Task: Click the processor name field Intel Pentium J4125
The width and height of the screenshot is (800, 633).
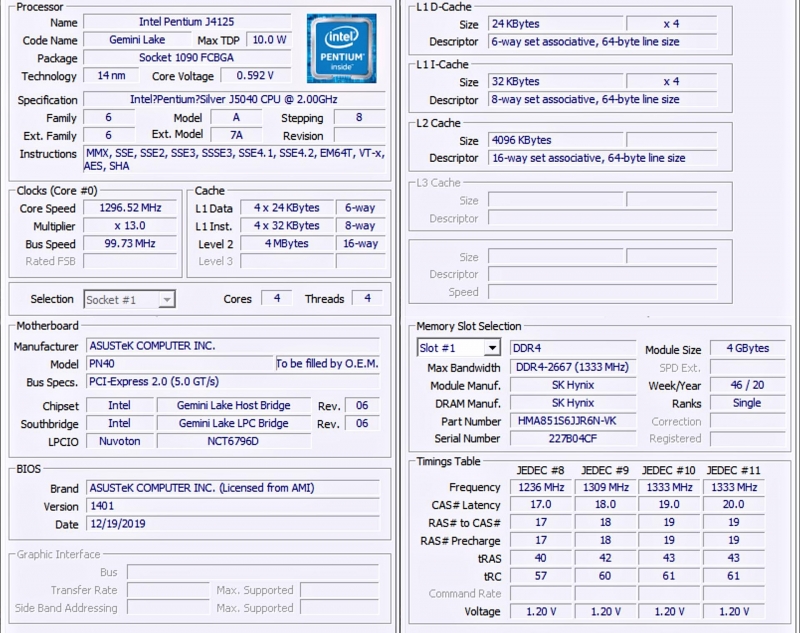Action: tap(187, 22)
